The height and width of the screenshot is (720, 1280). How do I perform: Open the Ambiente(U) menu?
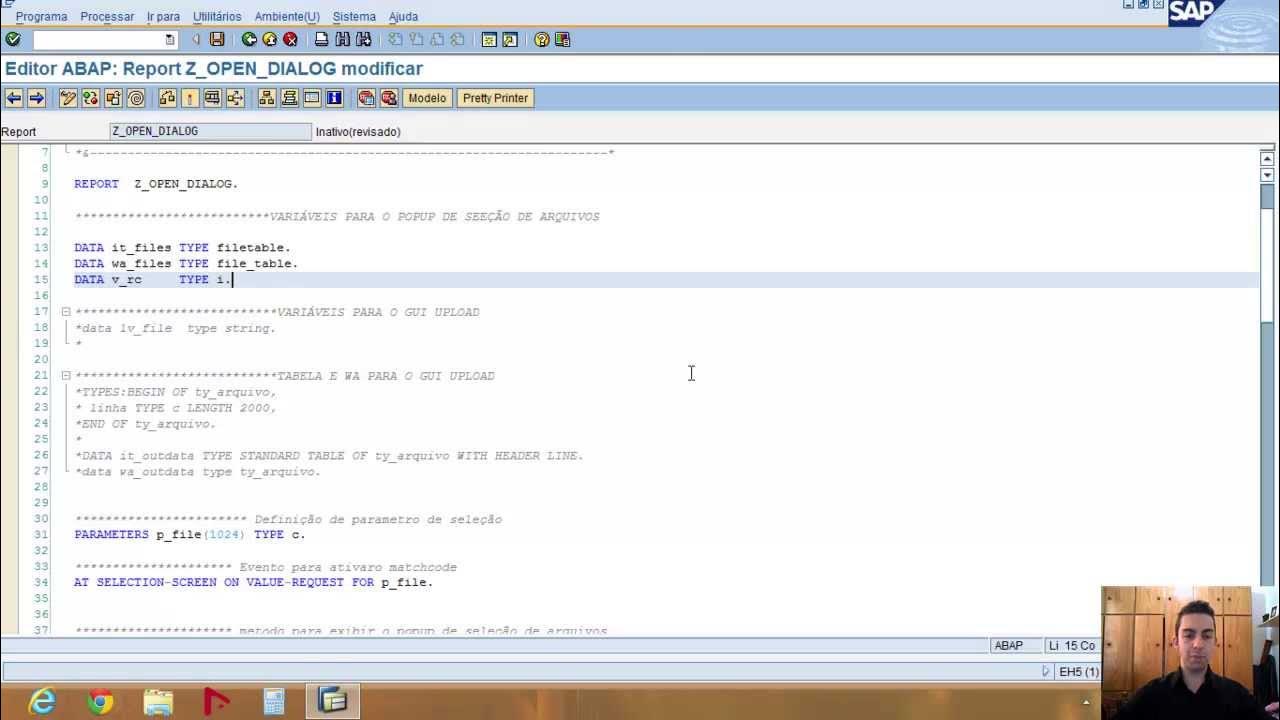pyautogui.click(x=287, y=16)
